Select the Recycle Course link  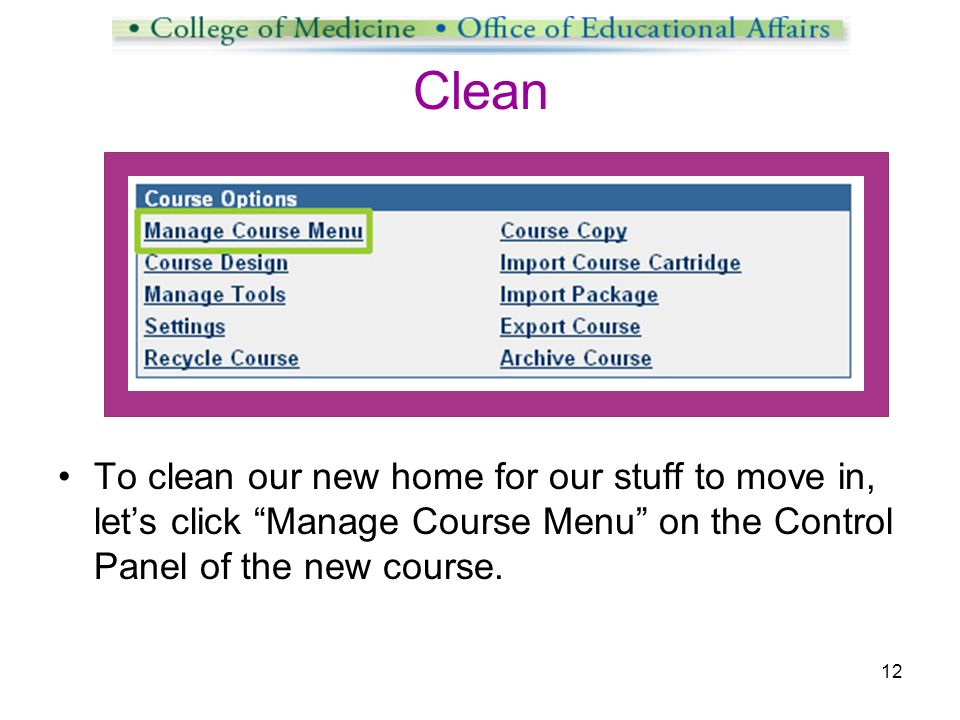tap(222, 358)
